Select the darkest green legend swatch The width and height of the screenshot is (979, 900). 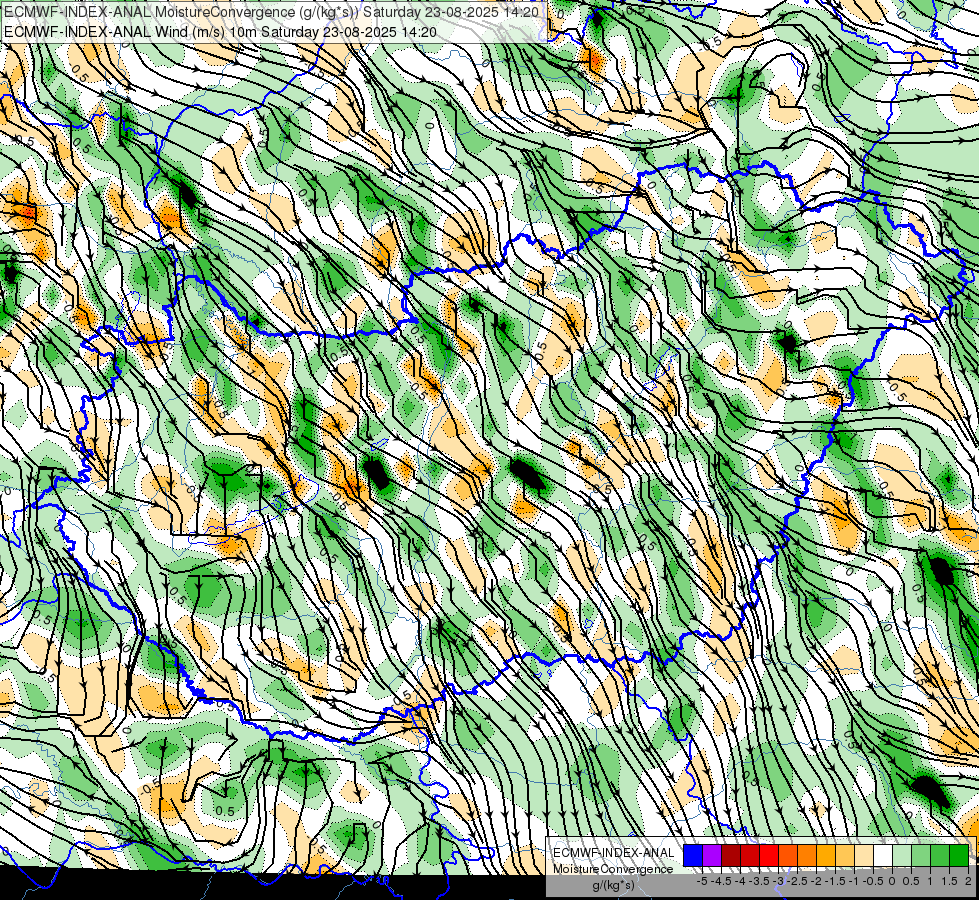(x=959, y=856)
